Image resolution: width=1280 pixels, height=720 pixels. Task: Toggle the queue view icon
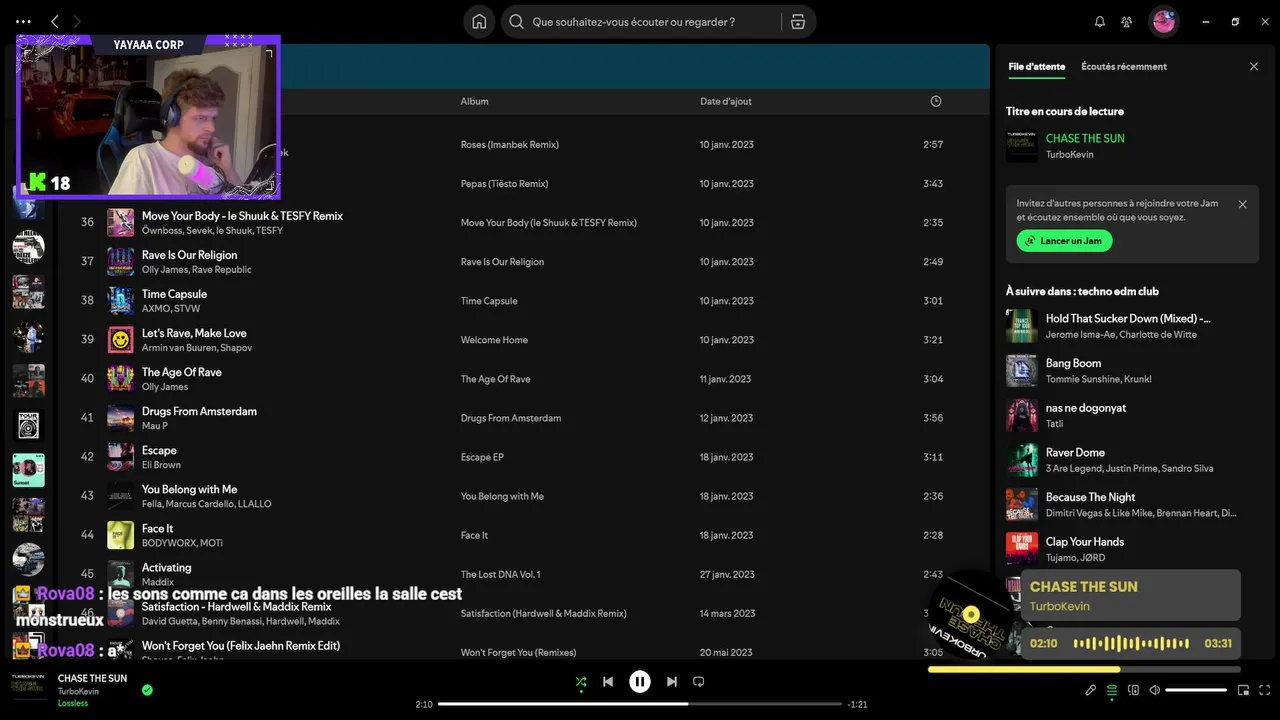point(1112,690)
